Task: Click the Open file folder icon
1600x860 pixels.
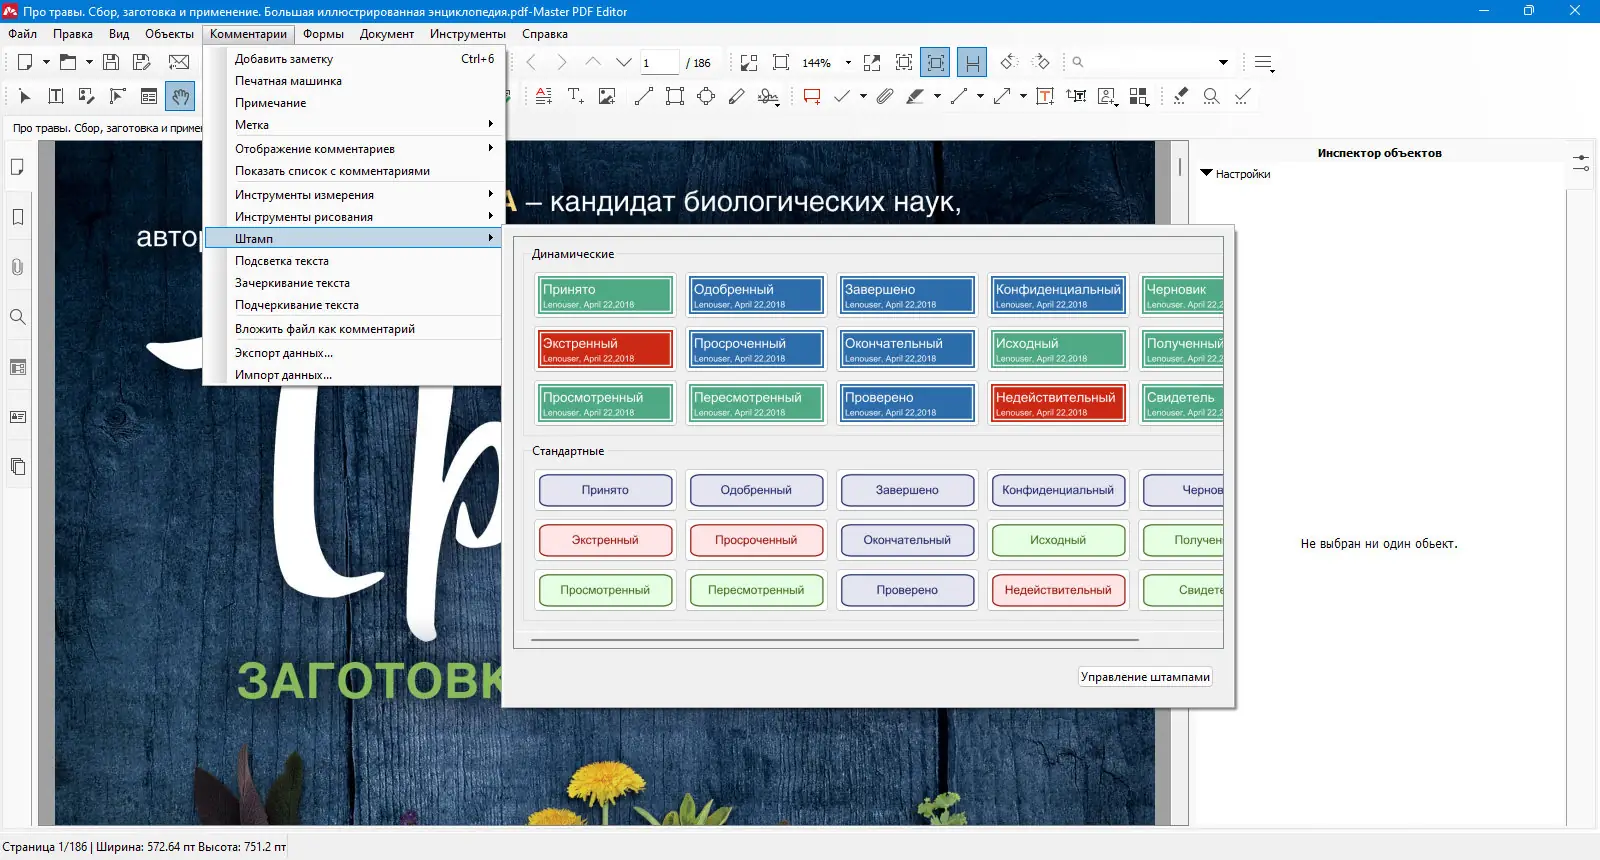Action: pyautogui.click(x=68, y=62)
